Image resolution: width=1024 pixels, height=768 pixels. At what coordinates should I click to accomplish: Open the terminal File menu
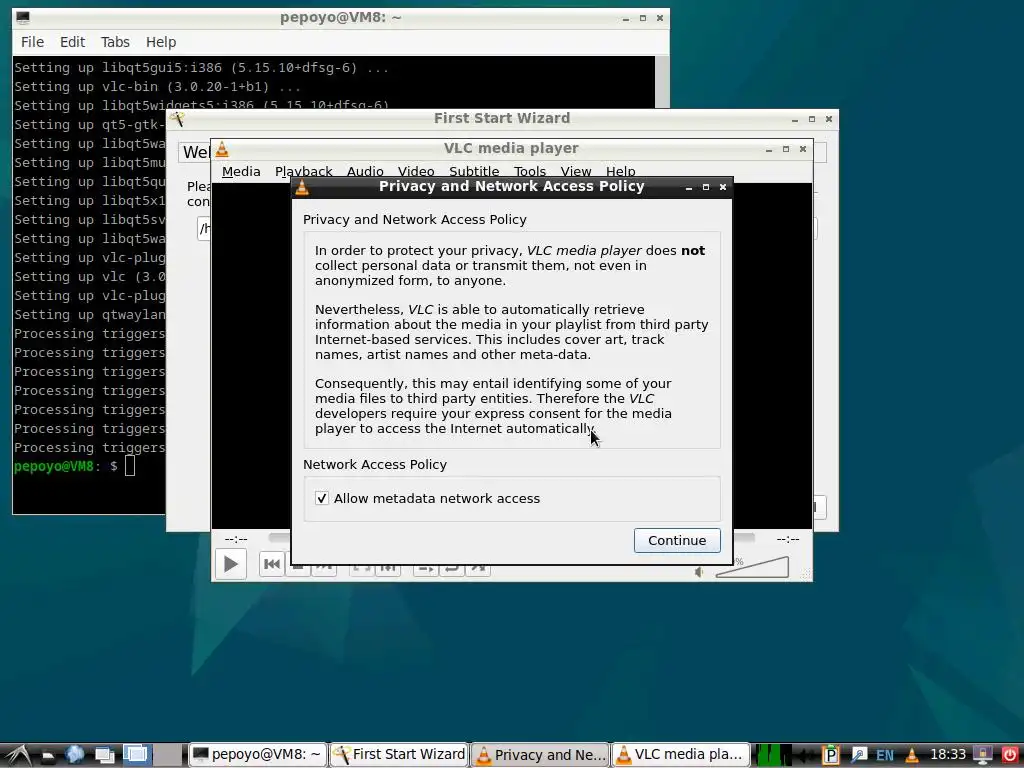point(32,42)
